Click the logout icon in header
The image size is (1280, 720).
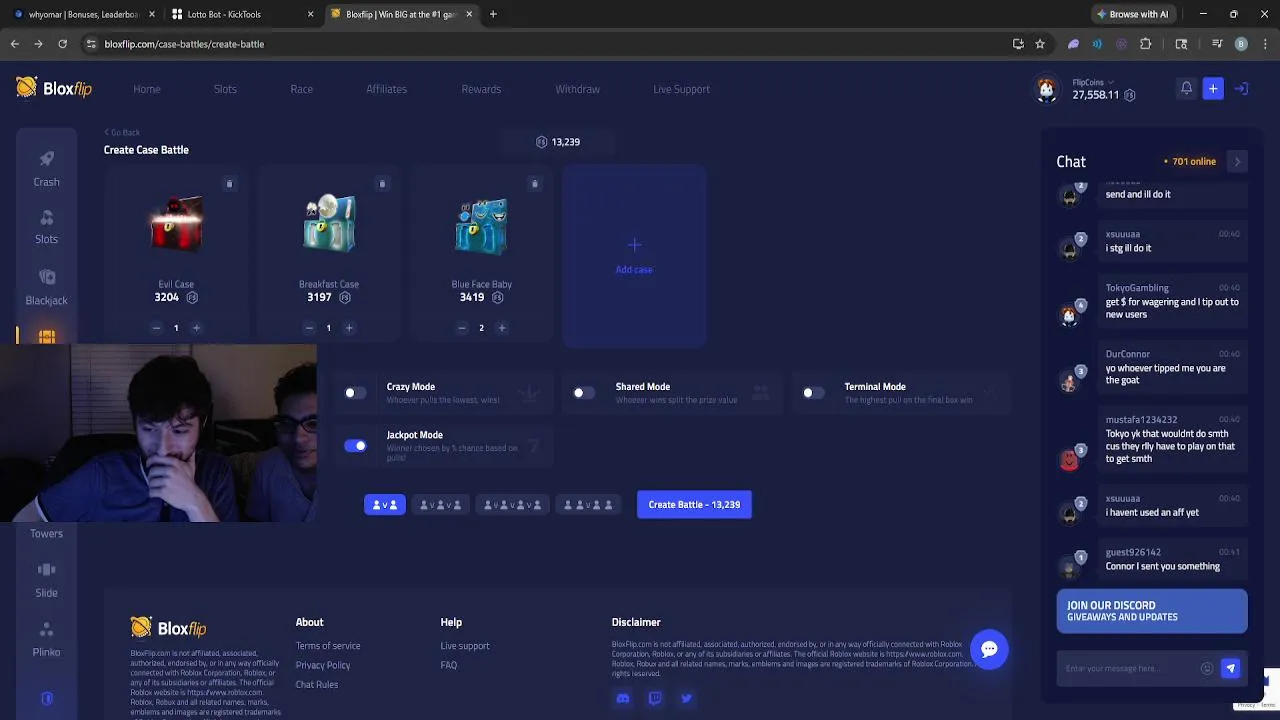(1241, 89)
